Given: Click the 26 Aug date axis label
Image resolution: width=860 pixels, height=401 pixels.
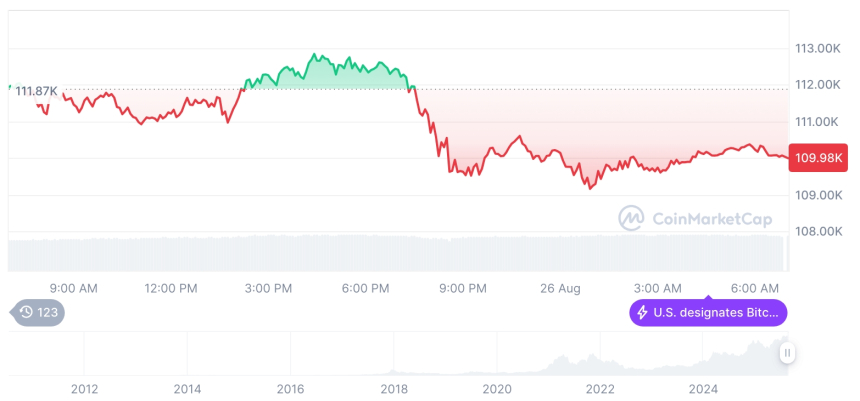Looking at the screenshot, I should [560, 288].
